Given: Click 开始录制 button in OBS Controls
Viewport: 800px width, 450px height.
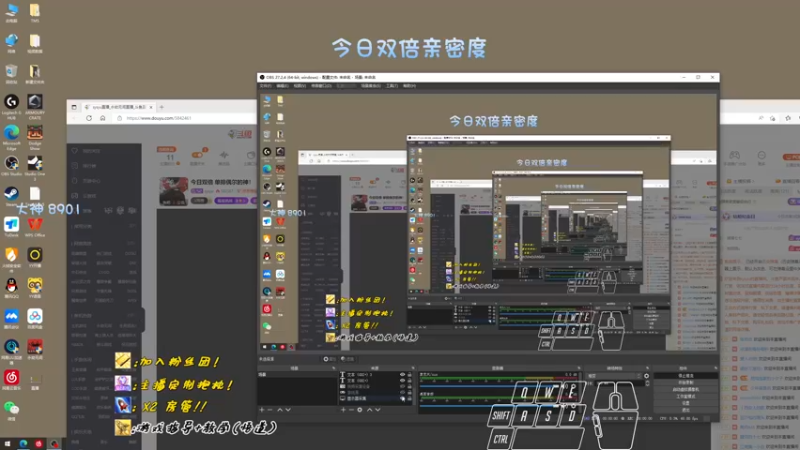Looking at the screenshot, I should [685, 383].
